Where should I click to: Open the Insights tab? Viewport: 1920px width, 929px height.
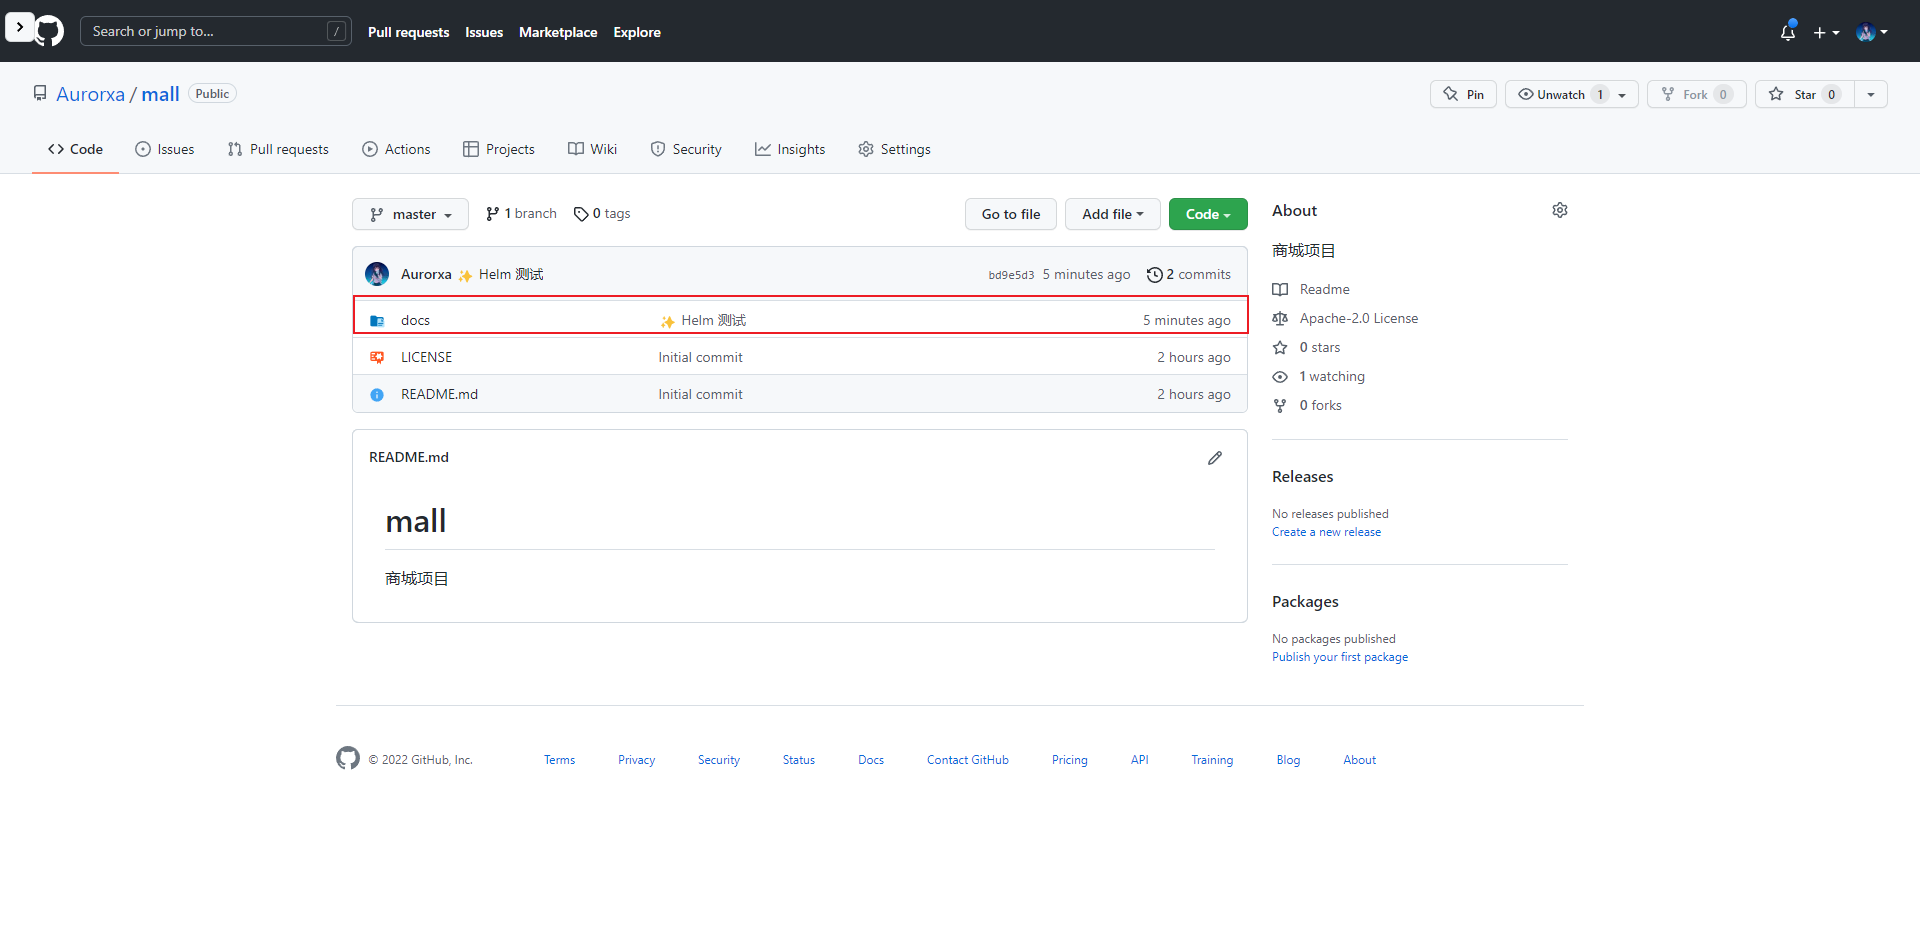pos(790,149)
